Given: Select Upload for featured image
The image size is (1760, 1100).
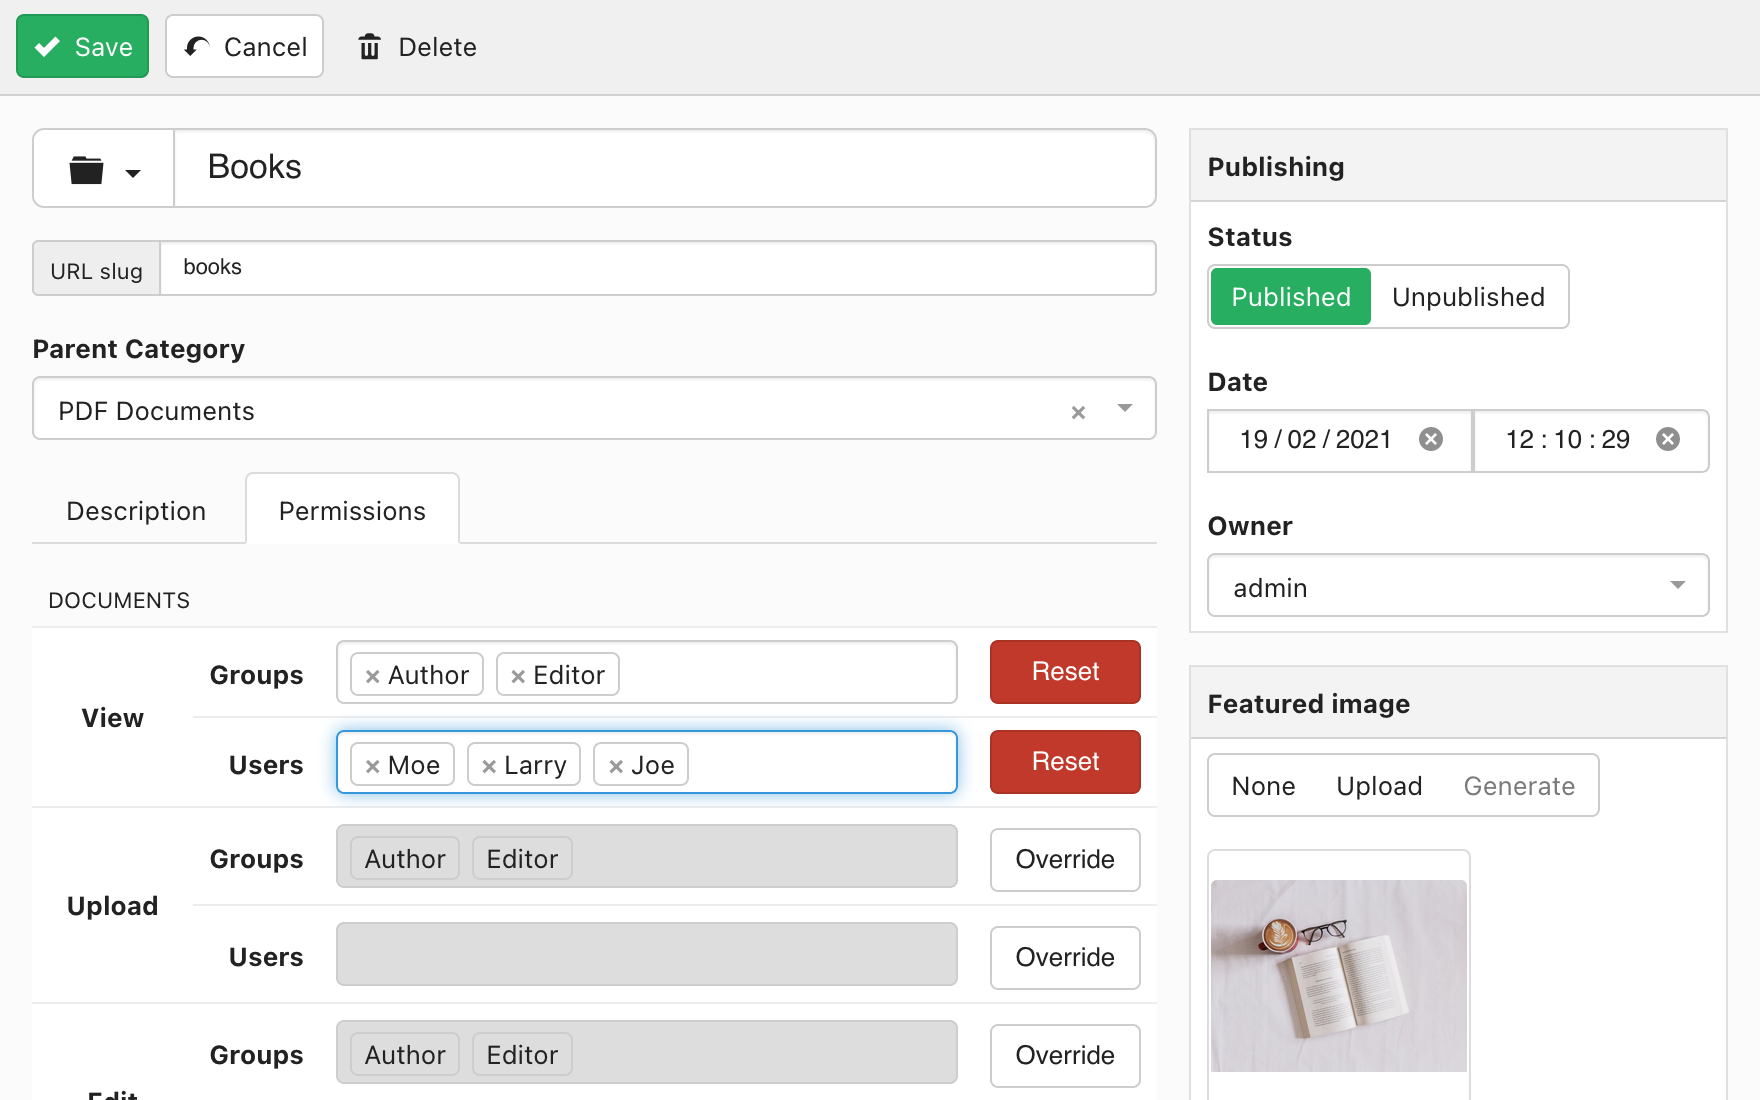Looking at the screenshot, I should 1378,786.
